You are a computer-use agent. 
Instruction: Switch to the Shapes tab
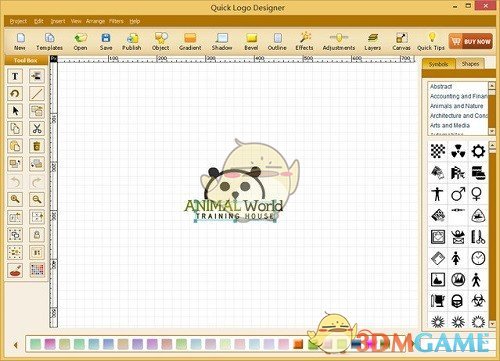pos(470,64)
